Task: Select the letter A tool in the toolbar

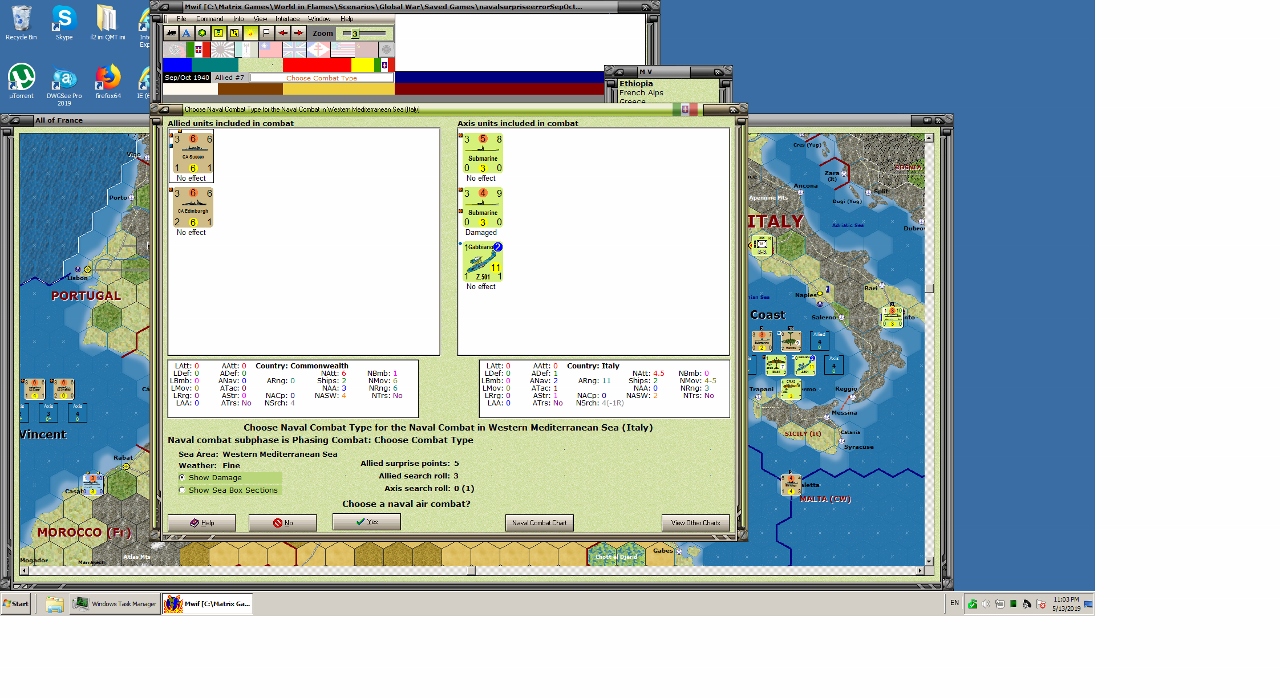Action: (186, 33)
